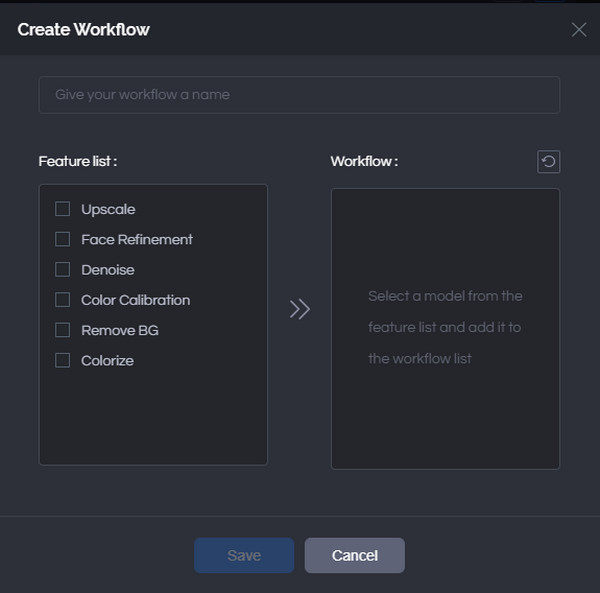Focus the workflow name input field
Screen dimensions: 600x593
pyautogui.click(x=299, y=94)
